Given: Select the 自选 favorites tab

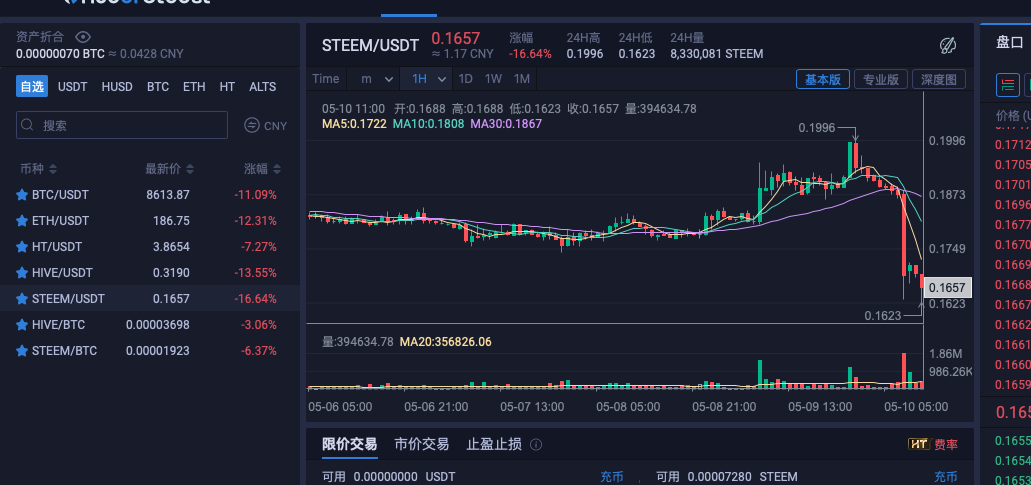Looking at the screenshot, I should 32,86.
